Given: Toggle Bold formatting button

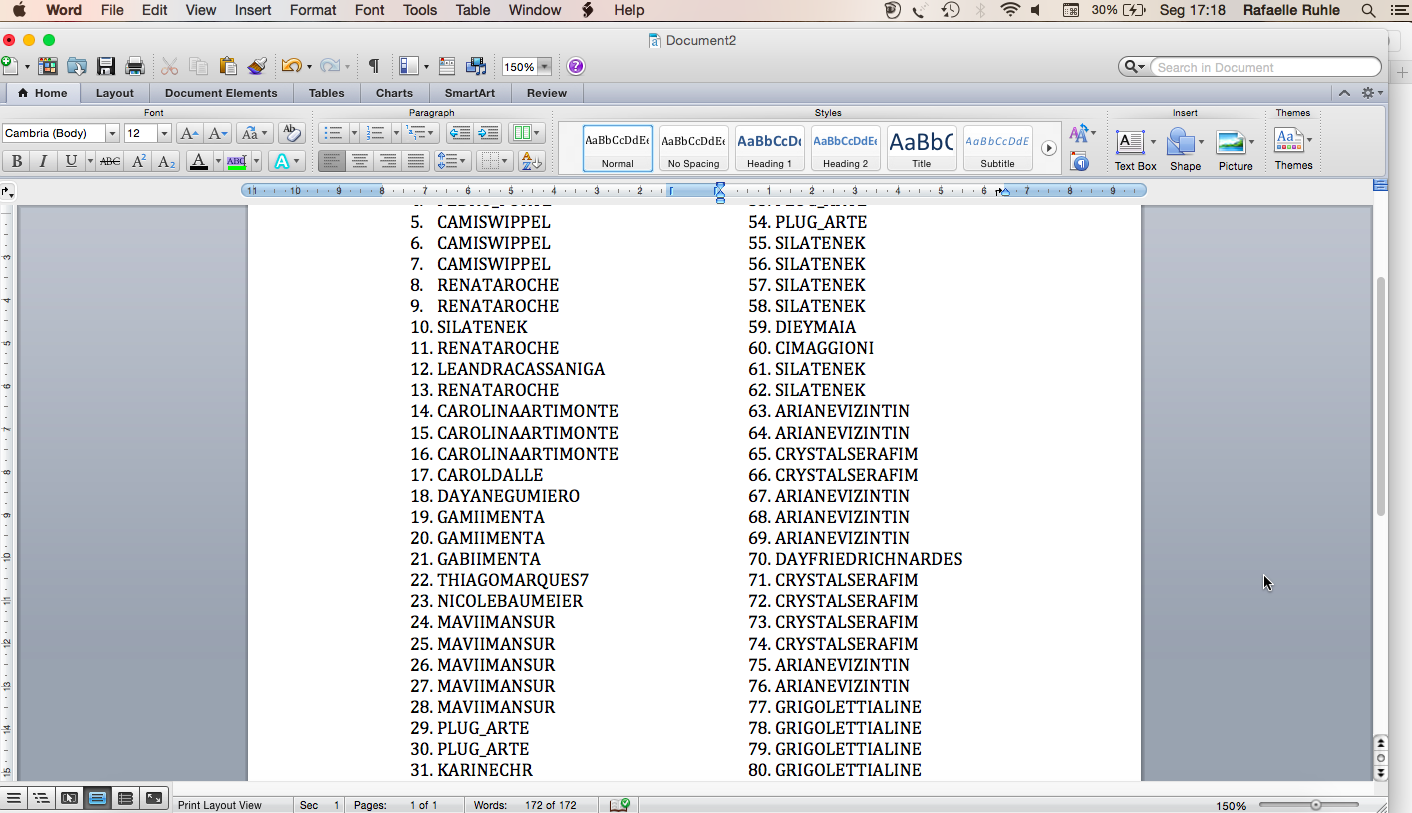Looking at the screenshot, I should 16,161.
